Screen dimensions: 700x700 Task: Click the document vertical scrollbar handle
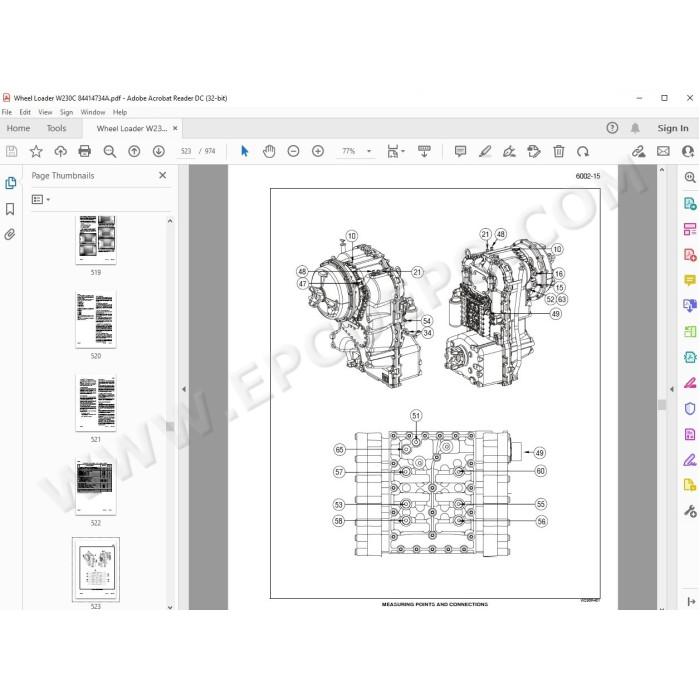pyautogui.click(x=662, y=404)
